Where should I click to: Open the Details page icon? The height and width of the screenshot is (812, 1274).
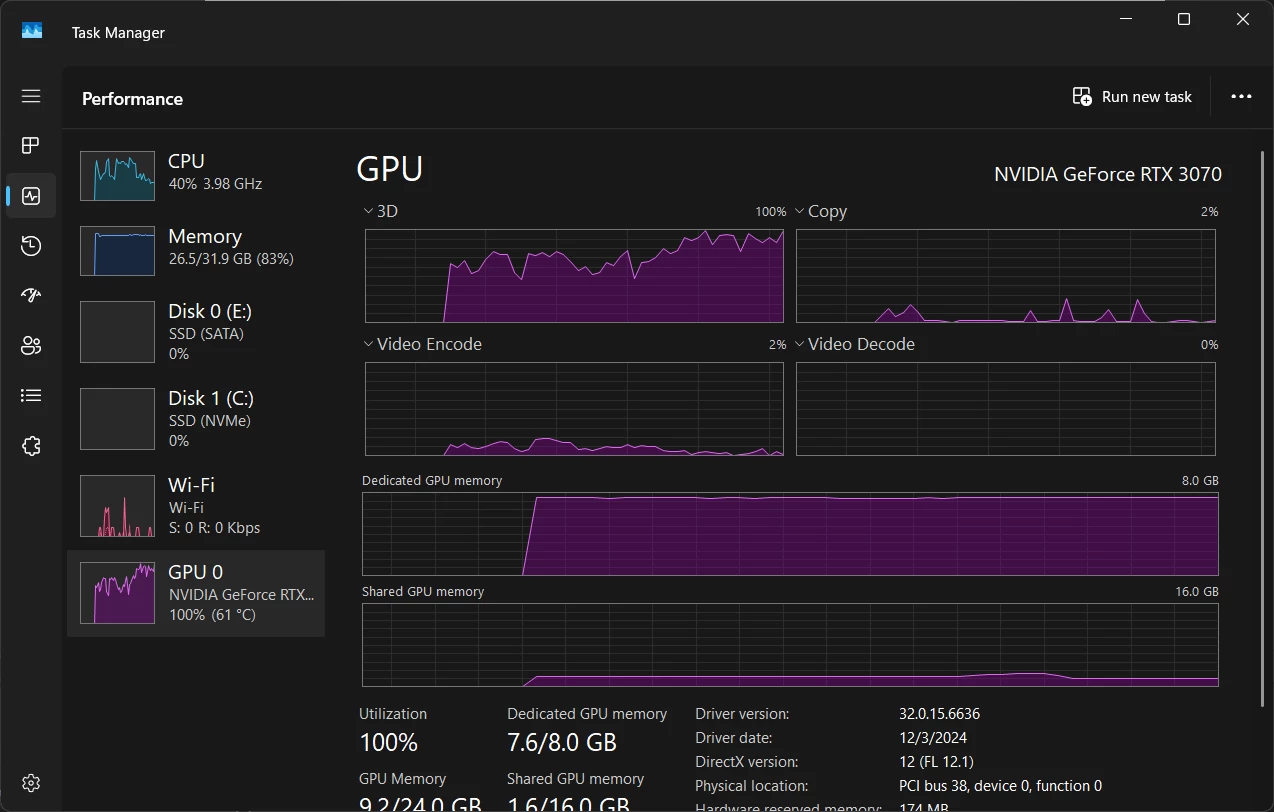pos(31,396)
